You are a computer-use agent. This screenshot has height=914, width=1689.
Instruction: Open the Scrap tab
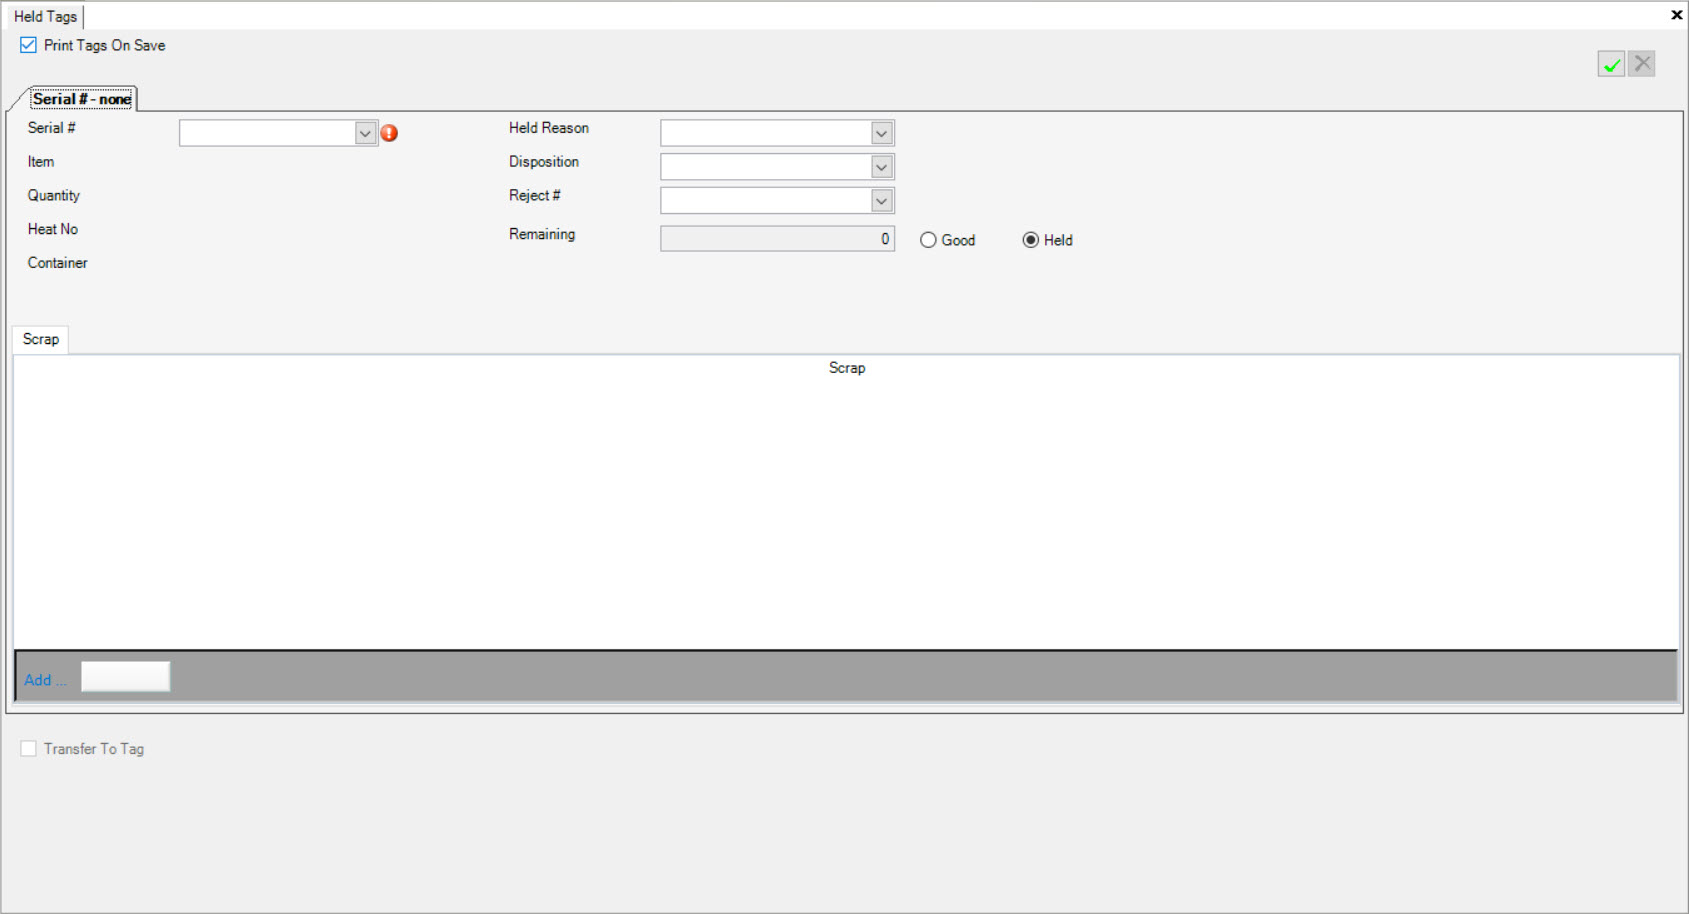coord(41,339)
